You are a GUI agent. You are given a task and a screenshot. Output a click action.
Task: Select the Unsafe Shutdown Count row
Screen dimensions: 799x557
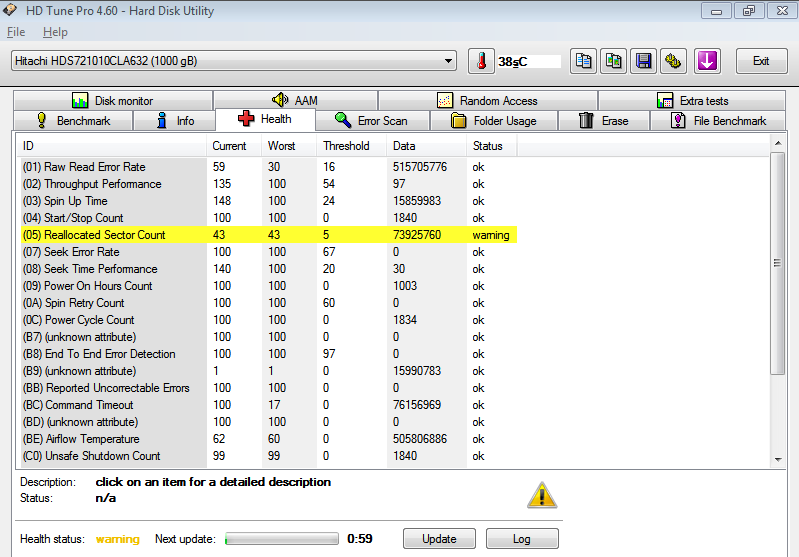click(269, 456)
